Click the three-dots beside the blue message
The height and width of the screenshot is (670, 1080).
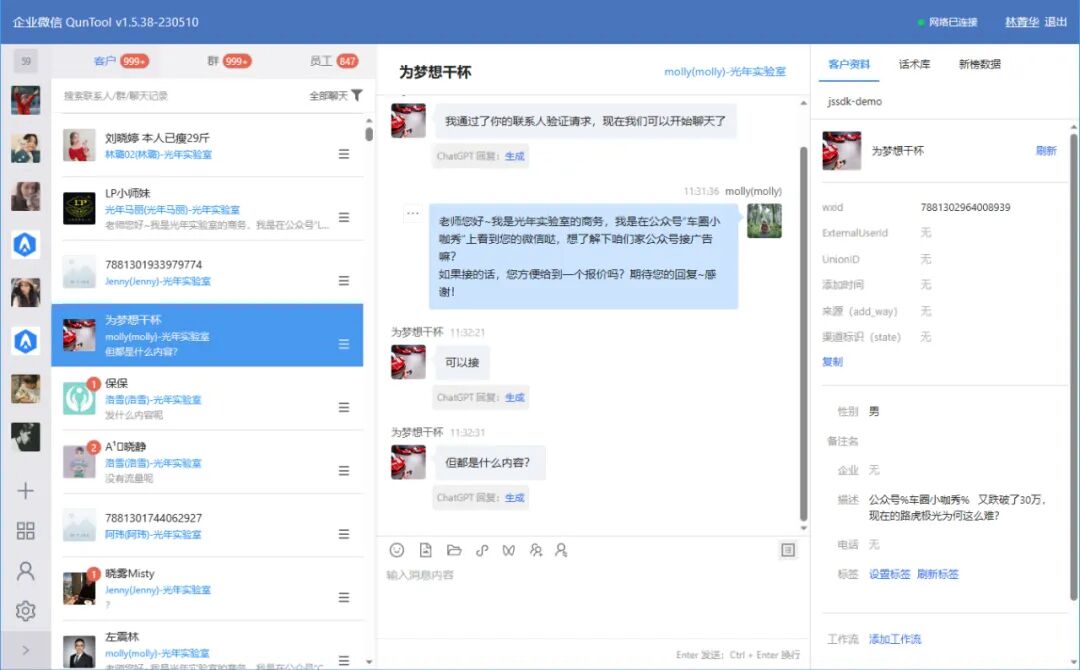tap(413, 213)
